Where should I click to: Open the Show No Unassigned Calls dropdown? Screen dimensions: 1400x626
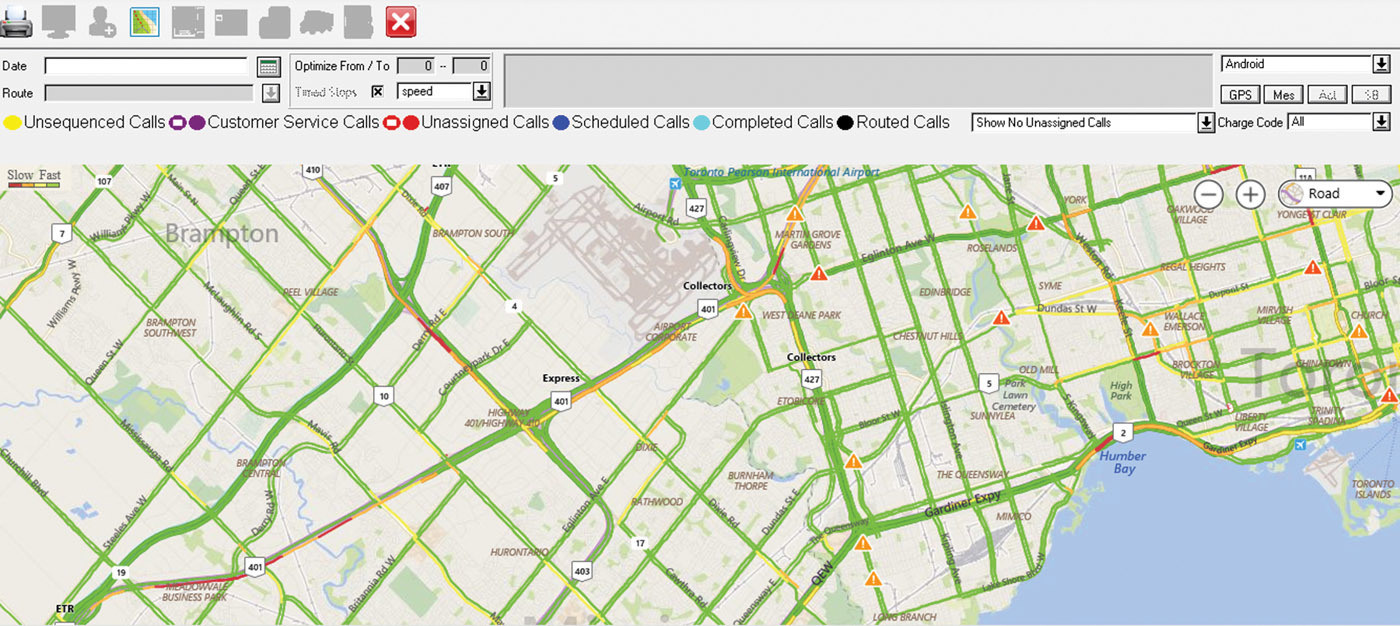pyautogui.click(x=1205, y=122)
